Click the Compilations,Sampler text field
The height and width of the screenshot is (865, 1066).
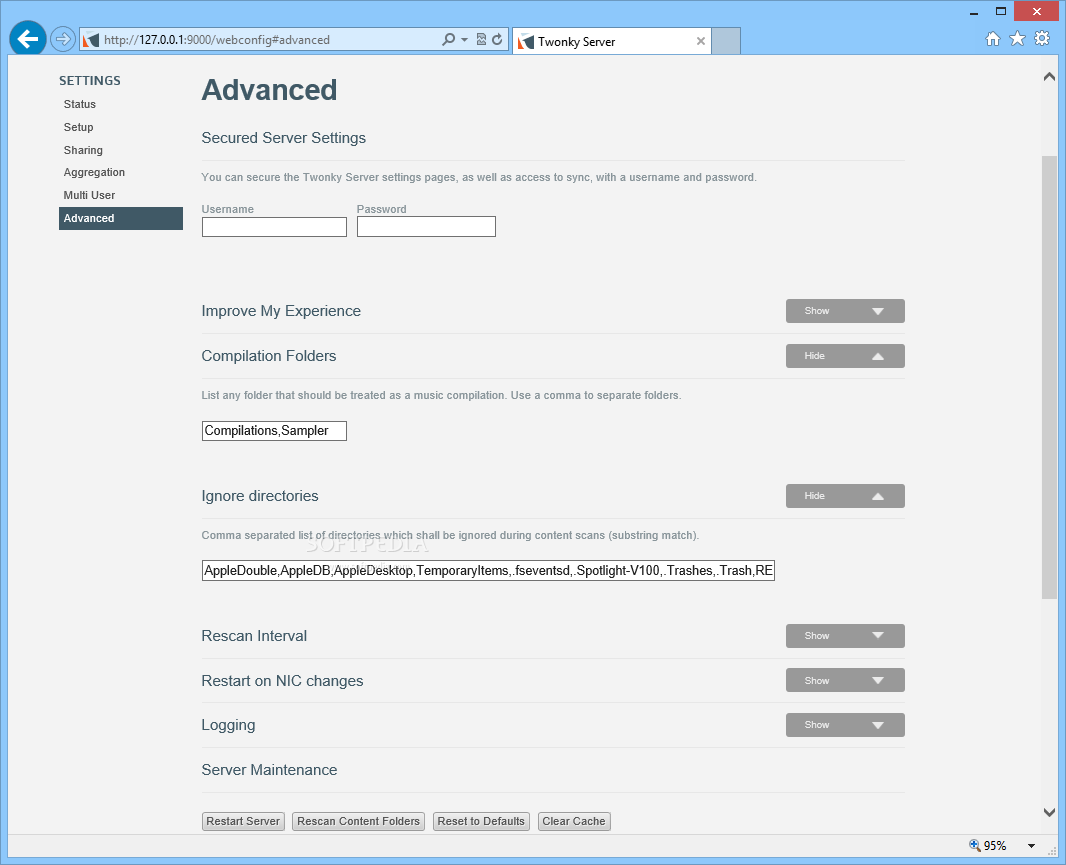(x=274, y=430)
